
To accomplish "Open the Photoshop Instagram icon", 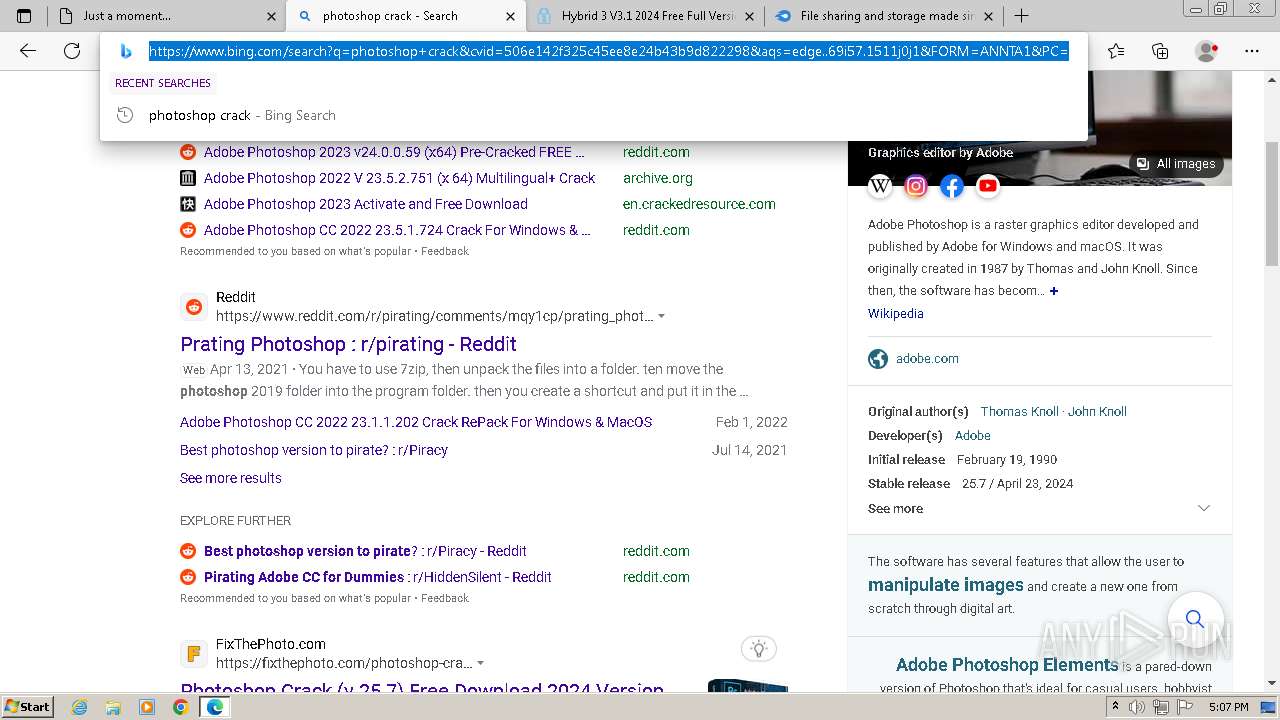I will point(916,186).
